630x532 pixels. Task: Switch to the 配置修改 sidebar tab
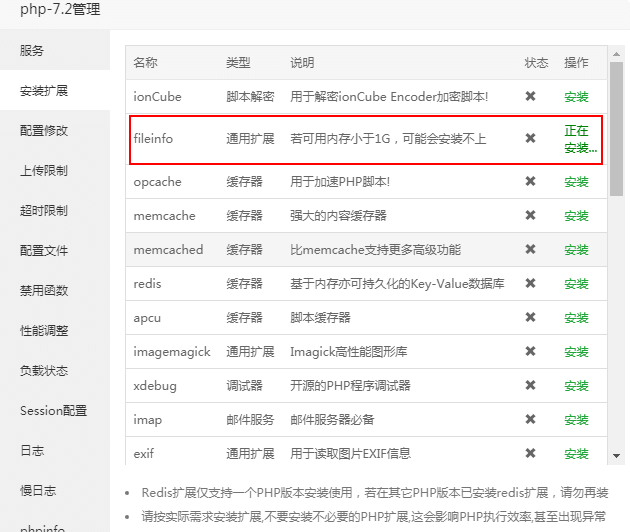tap(44, 130)
